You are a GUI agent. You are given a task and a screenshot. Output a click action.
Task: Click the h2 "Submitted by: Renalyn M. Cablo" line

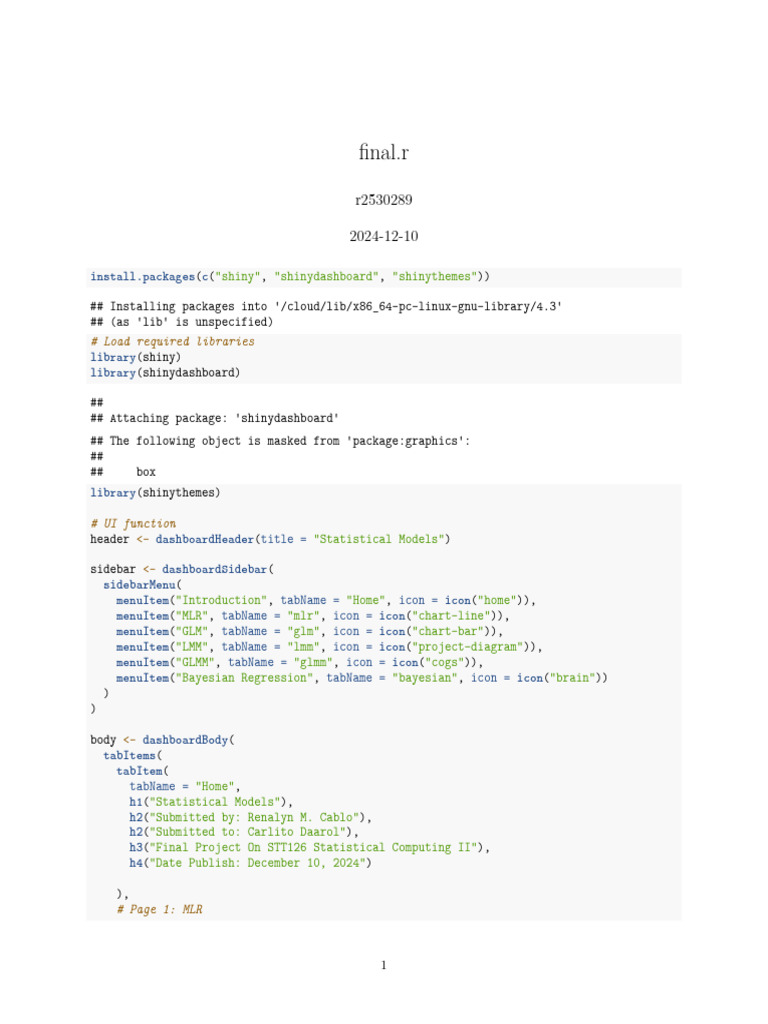tap(250, 816)
